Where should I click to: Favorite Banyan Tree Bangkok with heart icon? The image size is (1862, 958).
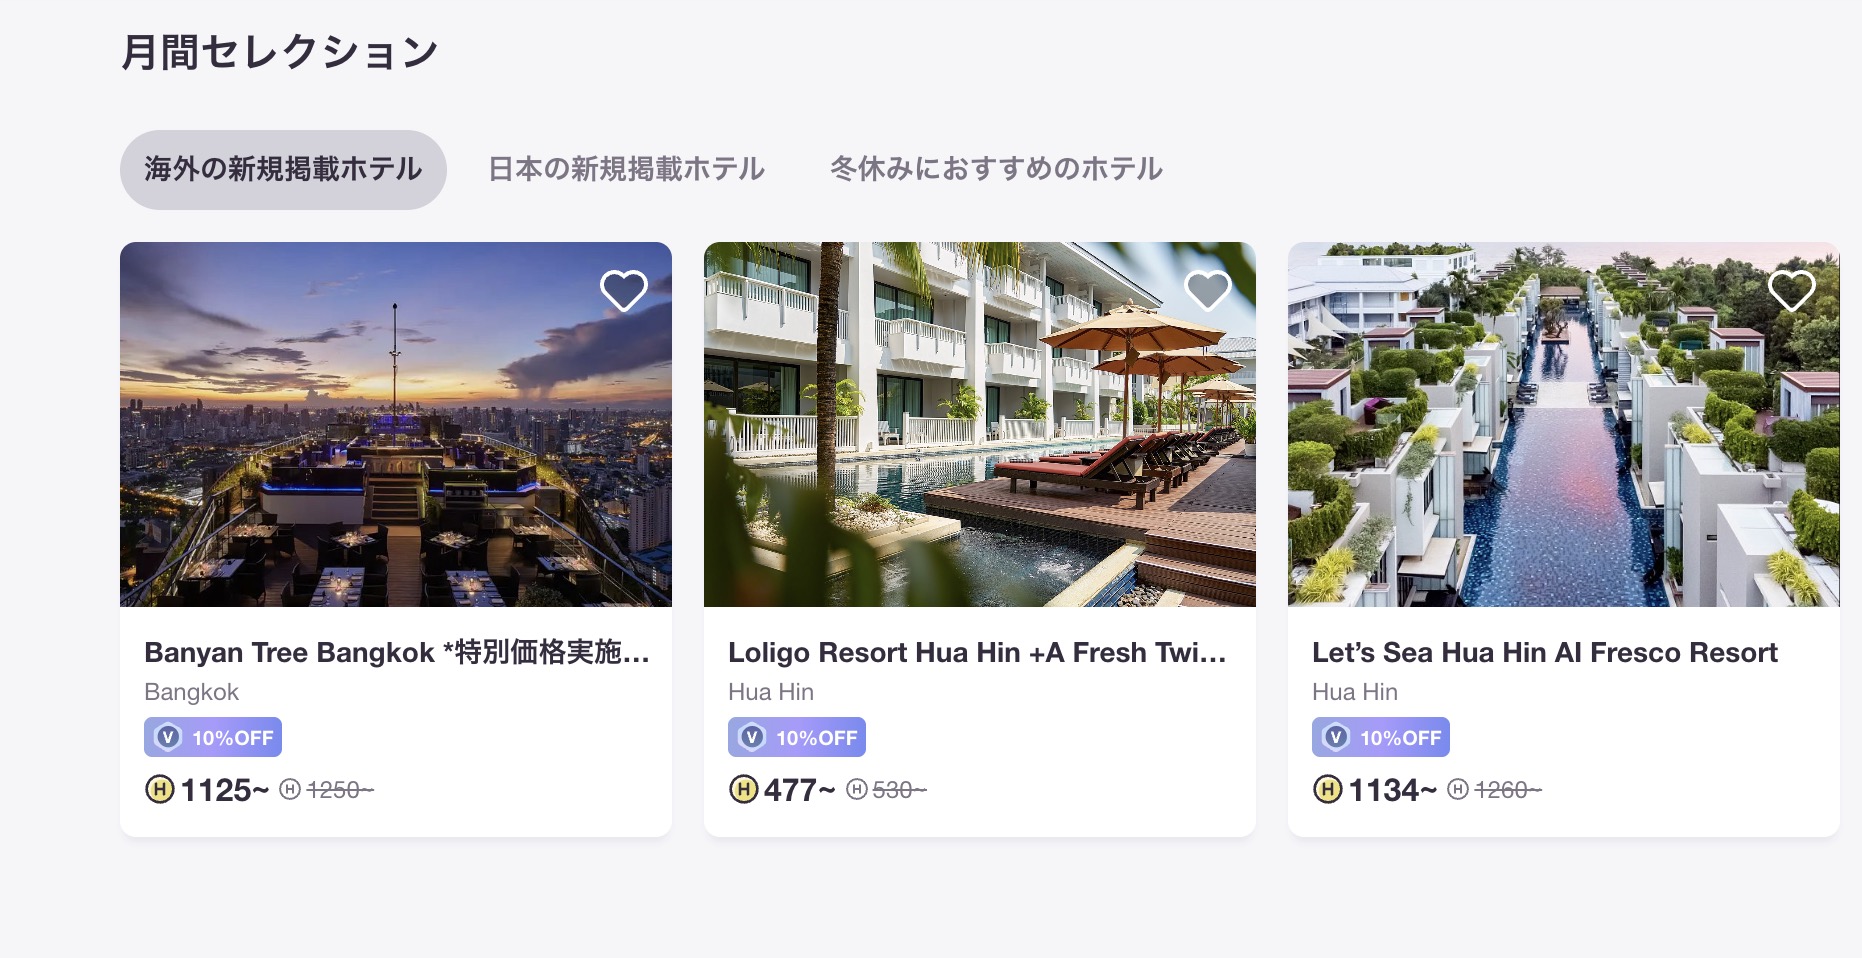pos(624,291)
